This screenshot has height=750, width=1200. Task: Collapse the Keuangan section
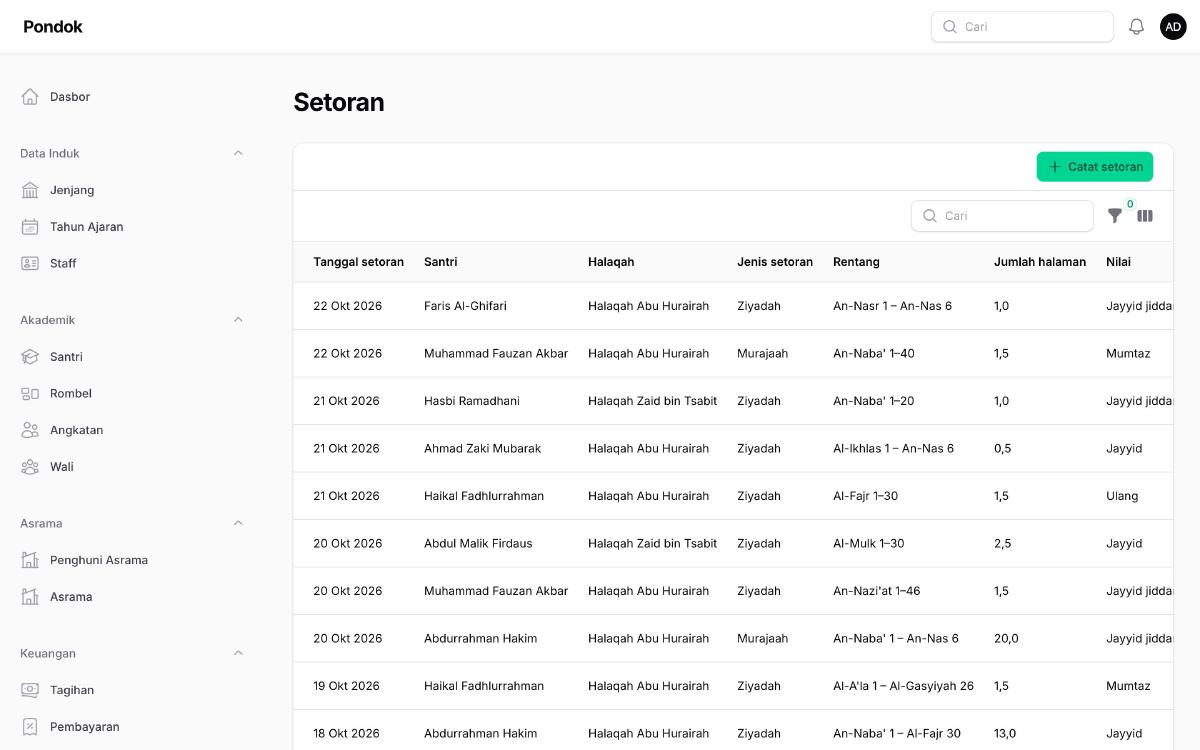point(238,653)
